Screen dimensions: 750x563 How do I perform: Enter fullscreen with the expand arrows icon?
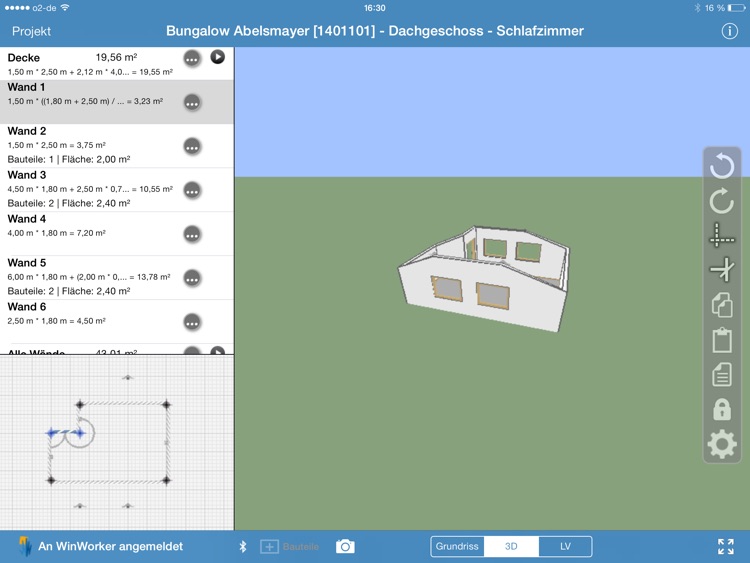coord(726,546)
